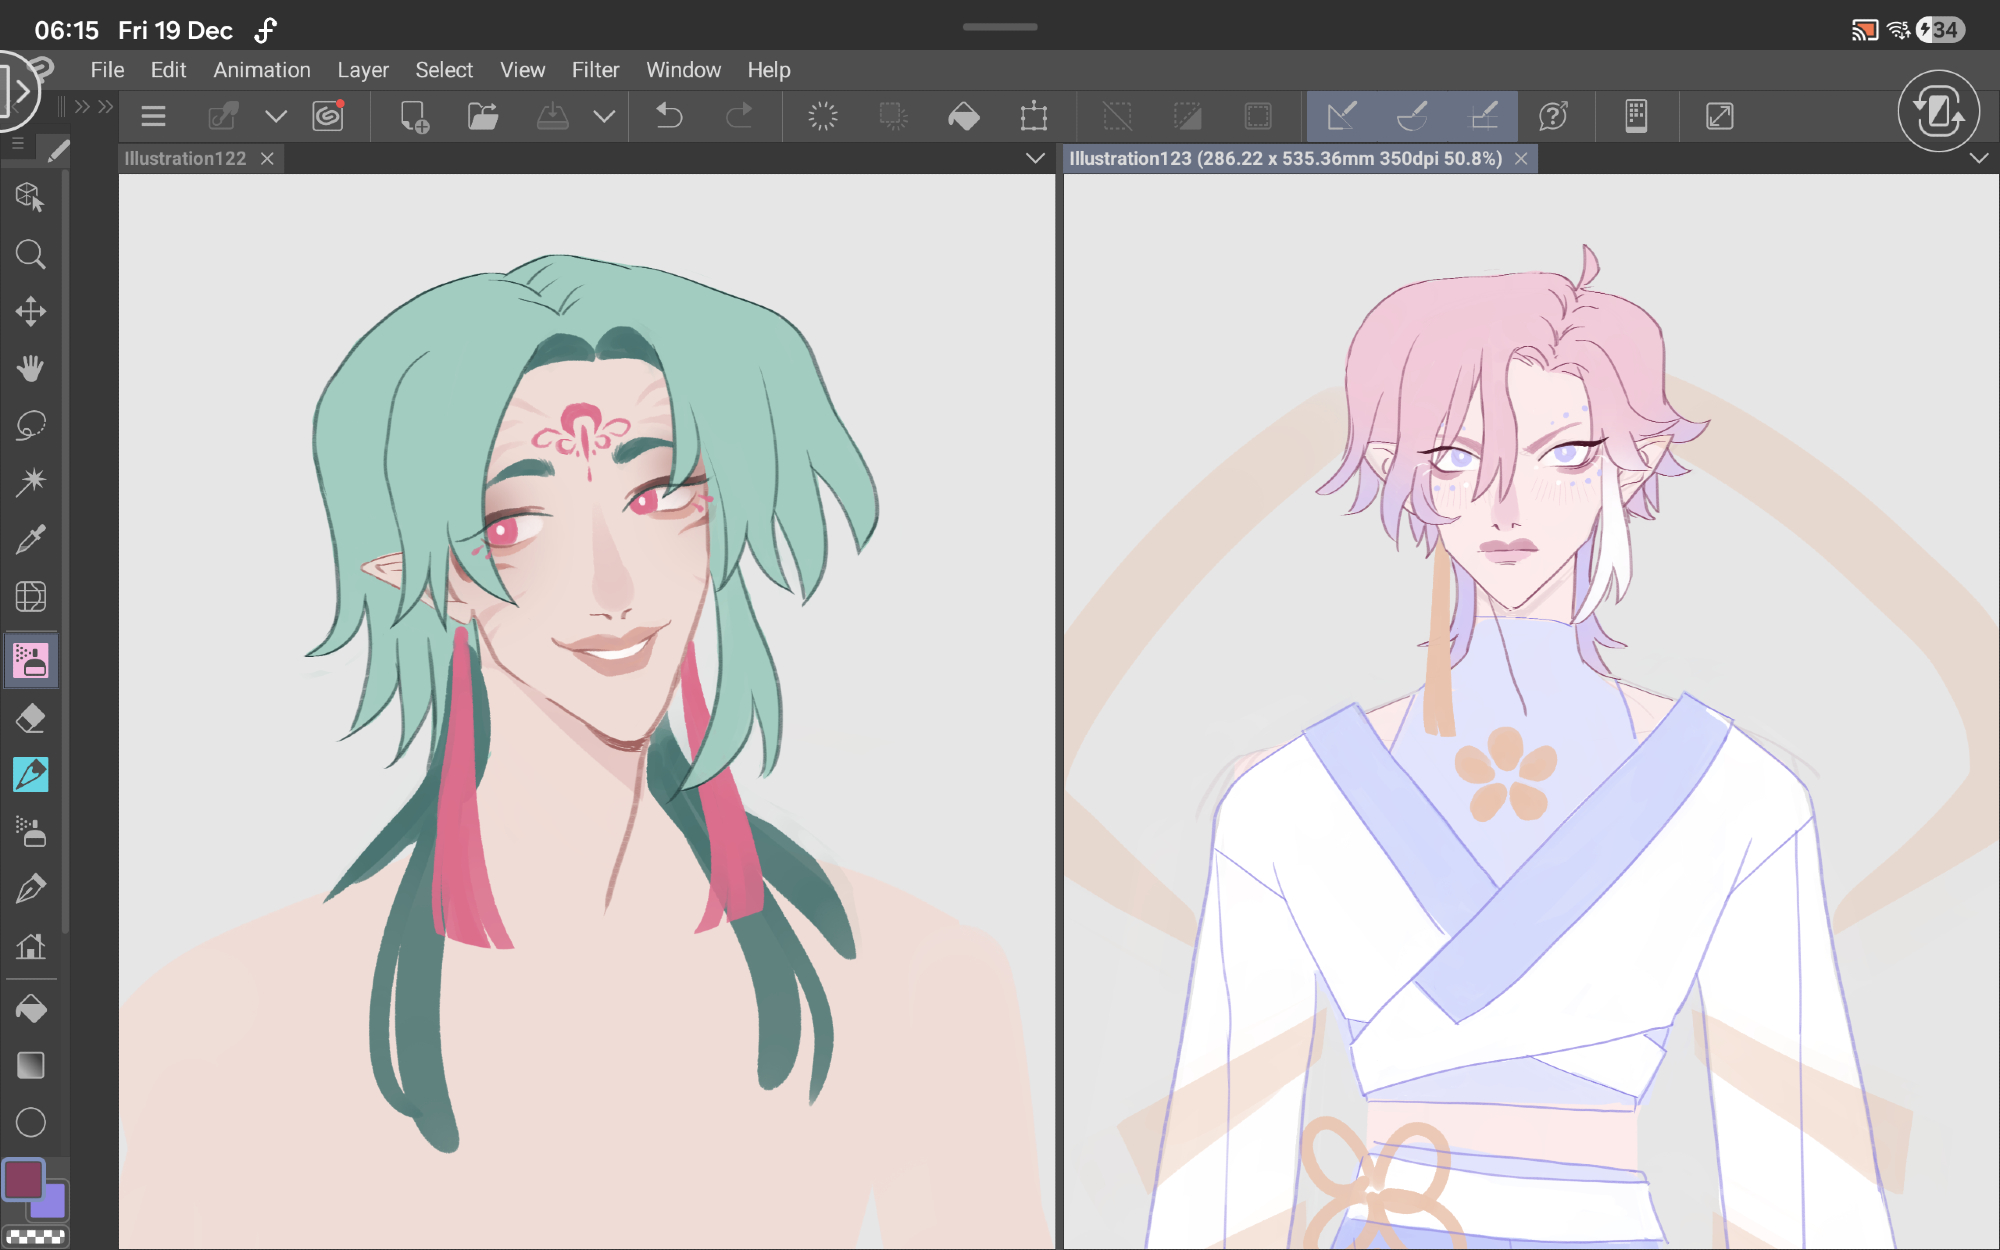
Task: Select the Eyedropper tool
Action: [x=30, y=540]
